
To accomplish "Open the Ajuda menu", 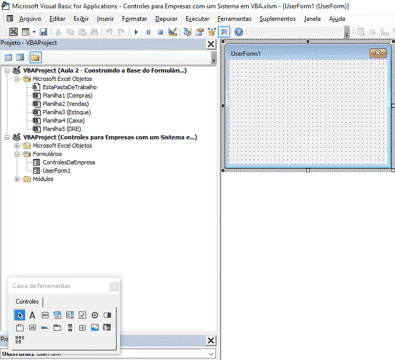I will click(337, 19).
